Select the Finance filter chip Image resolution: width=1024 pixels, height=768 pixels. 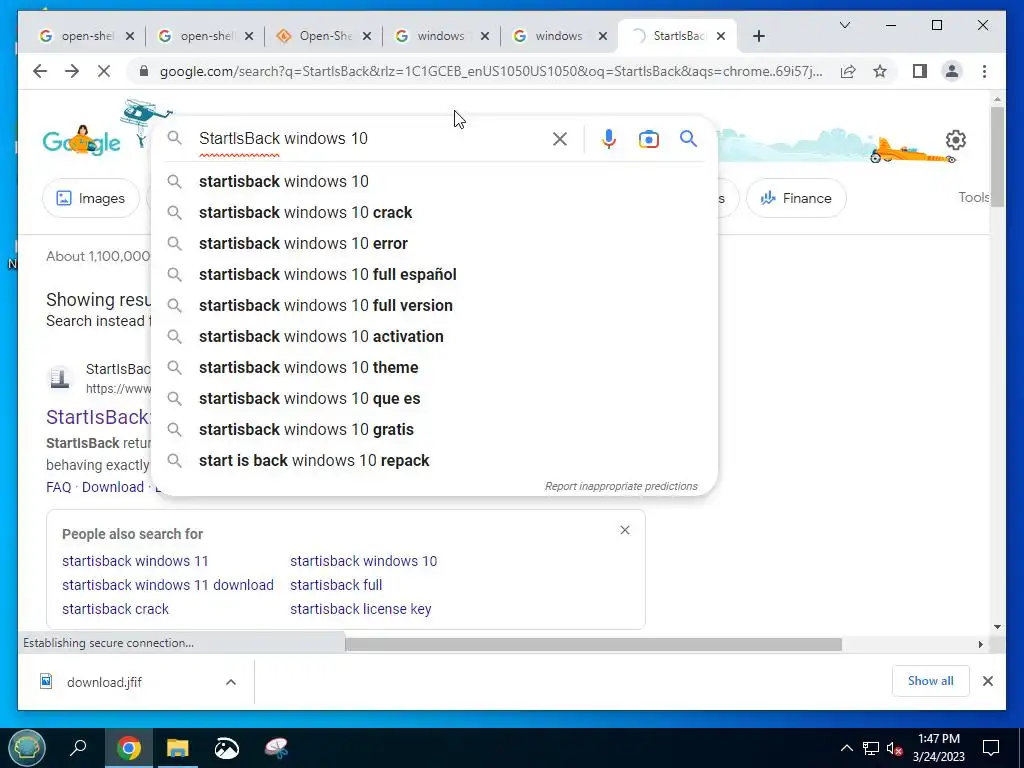coord(796,198)
